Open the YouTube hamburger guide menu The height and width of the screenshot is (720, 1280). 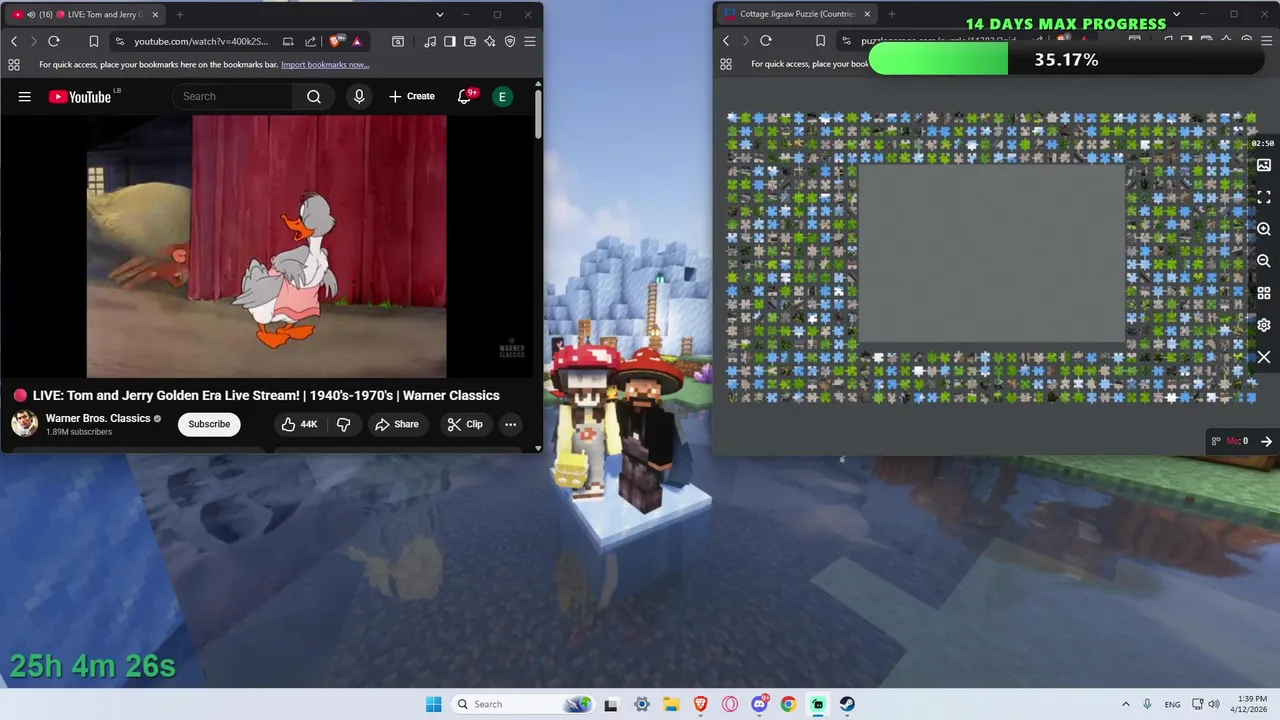pyautogui.click(x=25, y=96)
